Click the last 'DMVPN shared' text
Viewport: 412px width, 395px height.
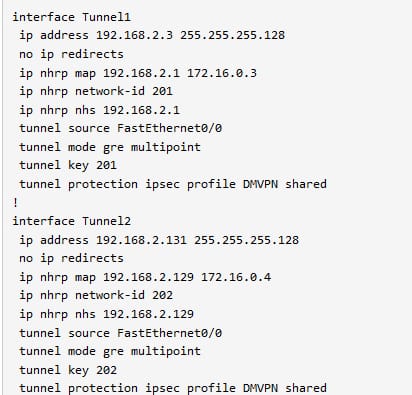click(x=285, y=388)
